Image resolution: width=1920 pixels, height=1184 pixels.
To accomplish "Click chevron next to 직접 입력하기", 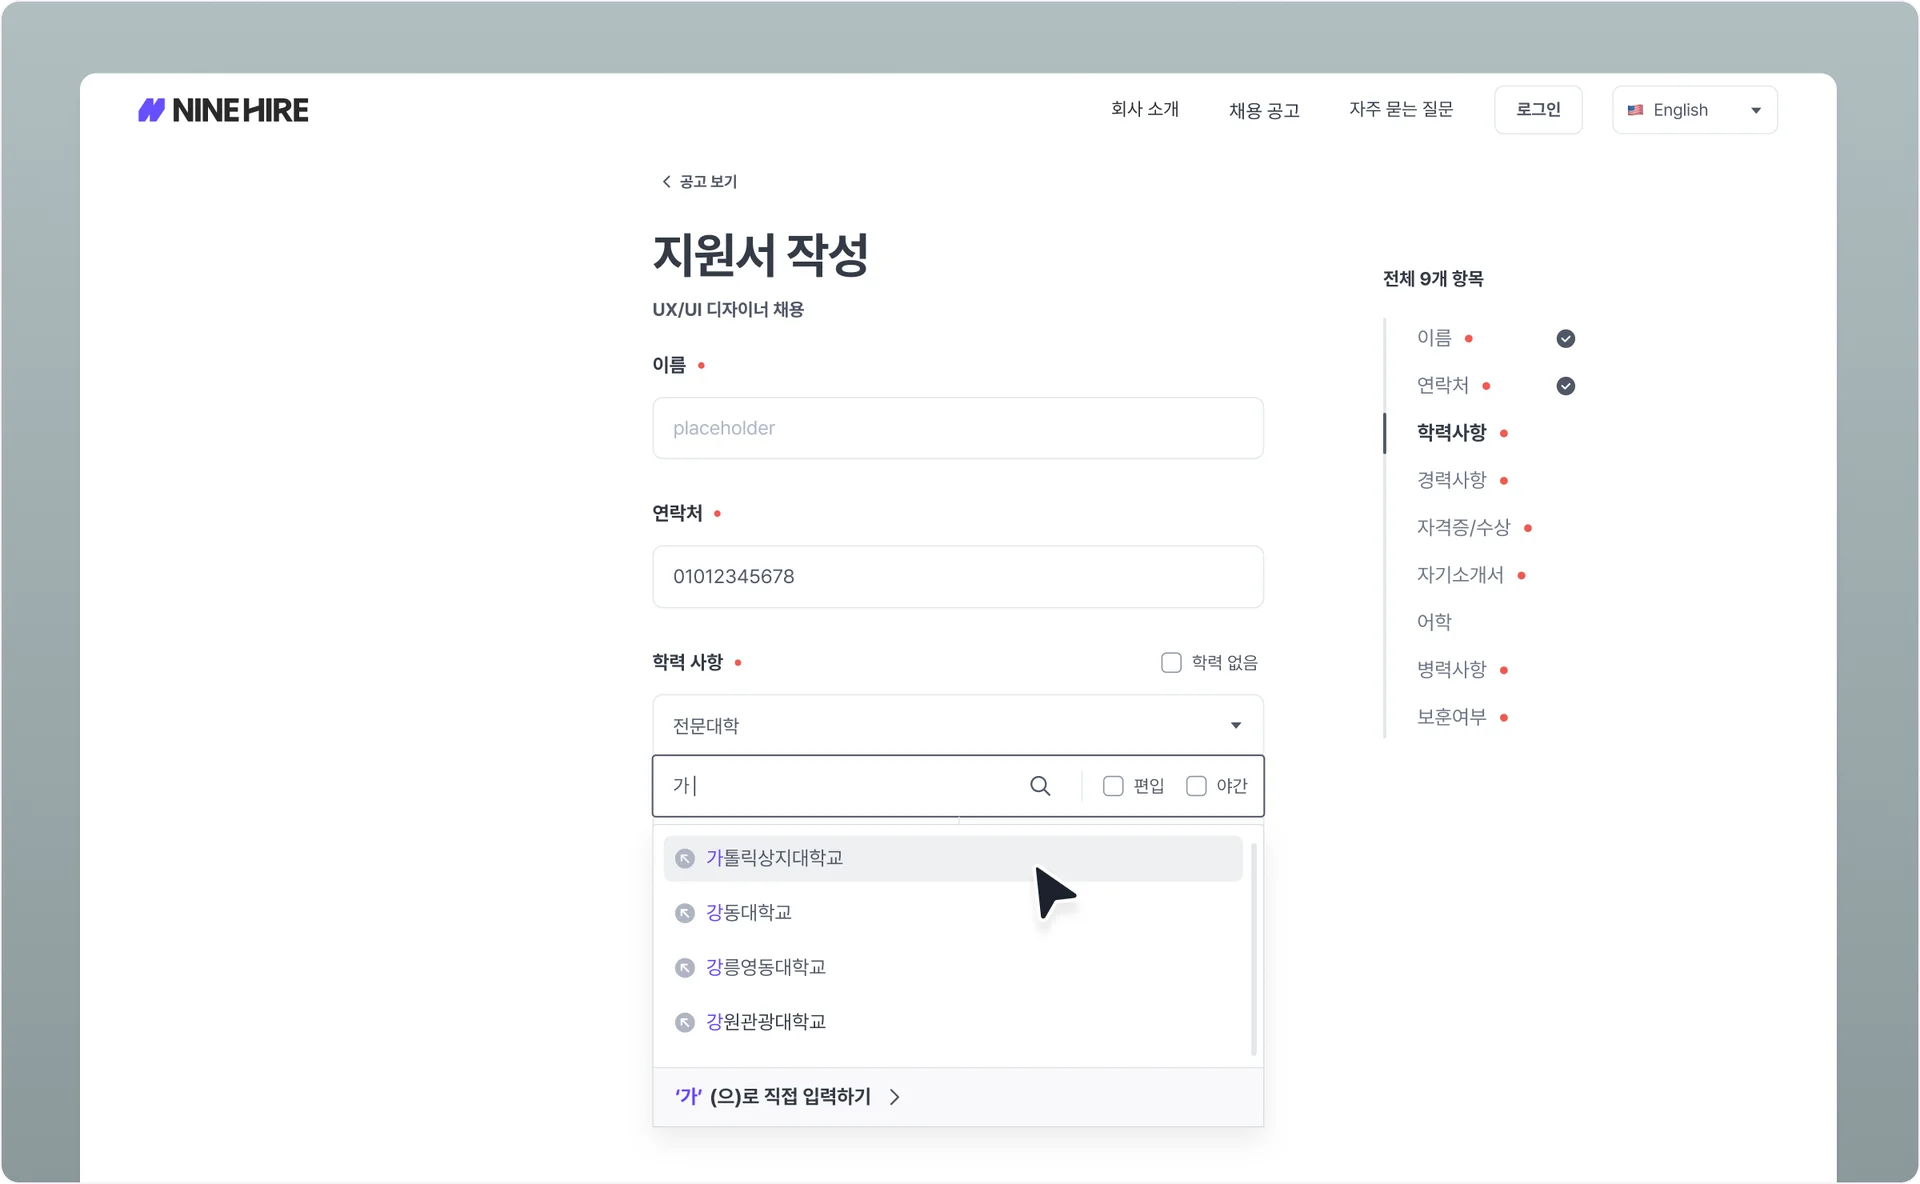I will click(895, 1097).
